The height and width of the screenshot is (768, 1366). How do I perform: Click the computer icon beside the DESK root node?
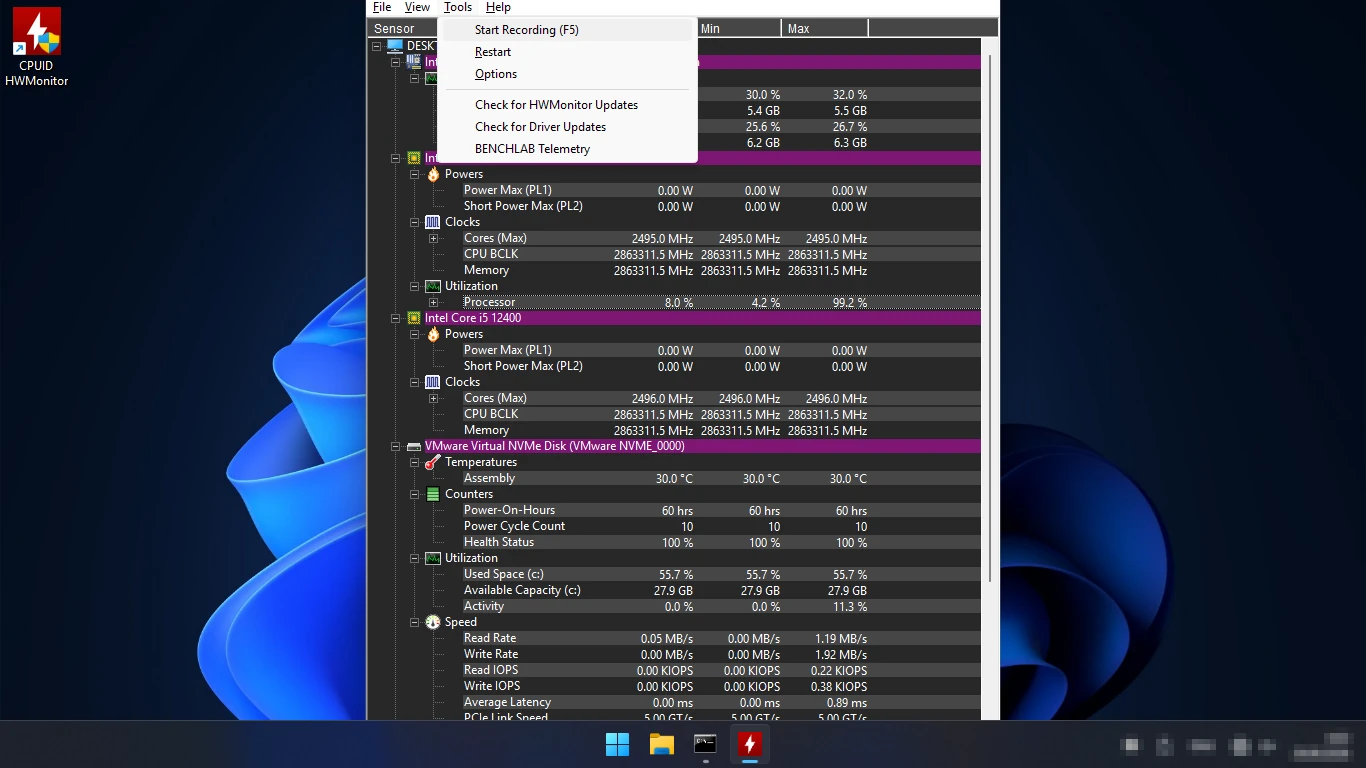click(x=395, y=46)
